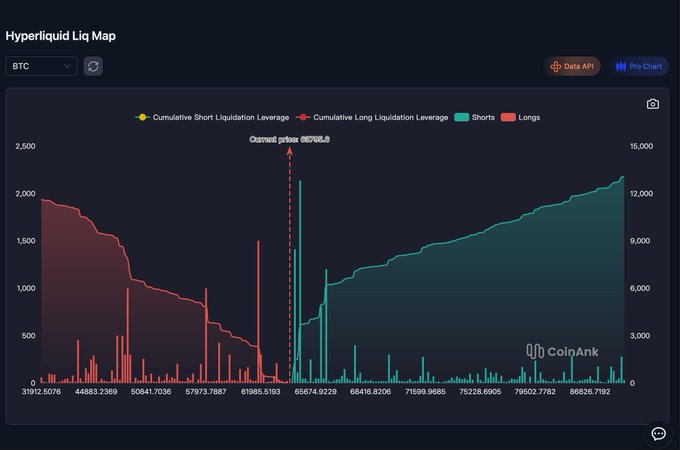
Task: Toggle the Shorts legend series
Action: [x=474, y=117]
